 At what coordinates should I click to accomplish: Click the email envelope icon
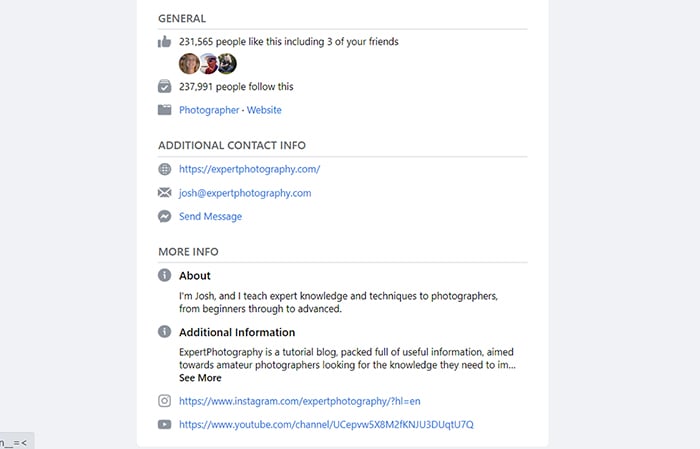click(x=164, y=192)
